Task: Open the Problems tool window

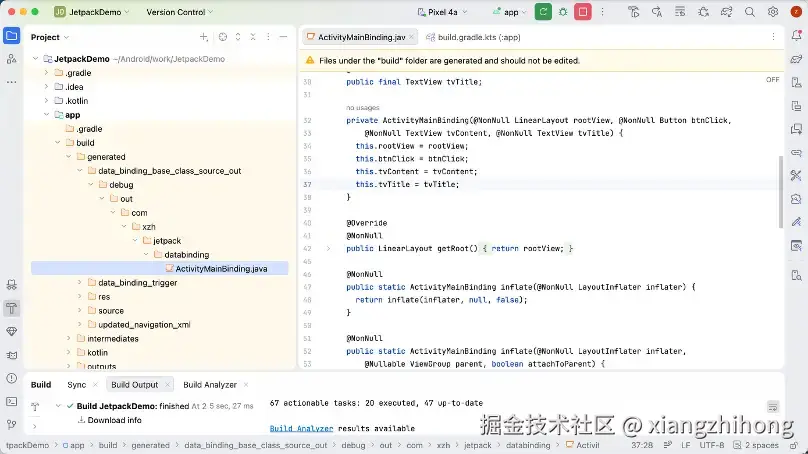Action: (x=11, y=378)
